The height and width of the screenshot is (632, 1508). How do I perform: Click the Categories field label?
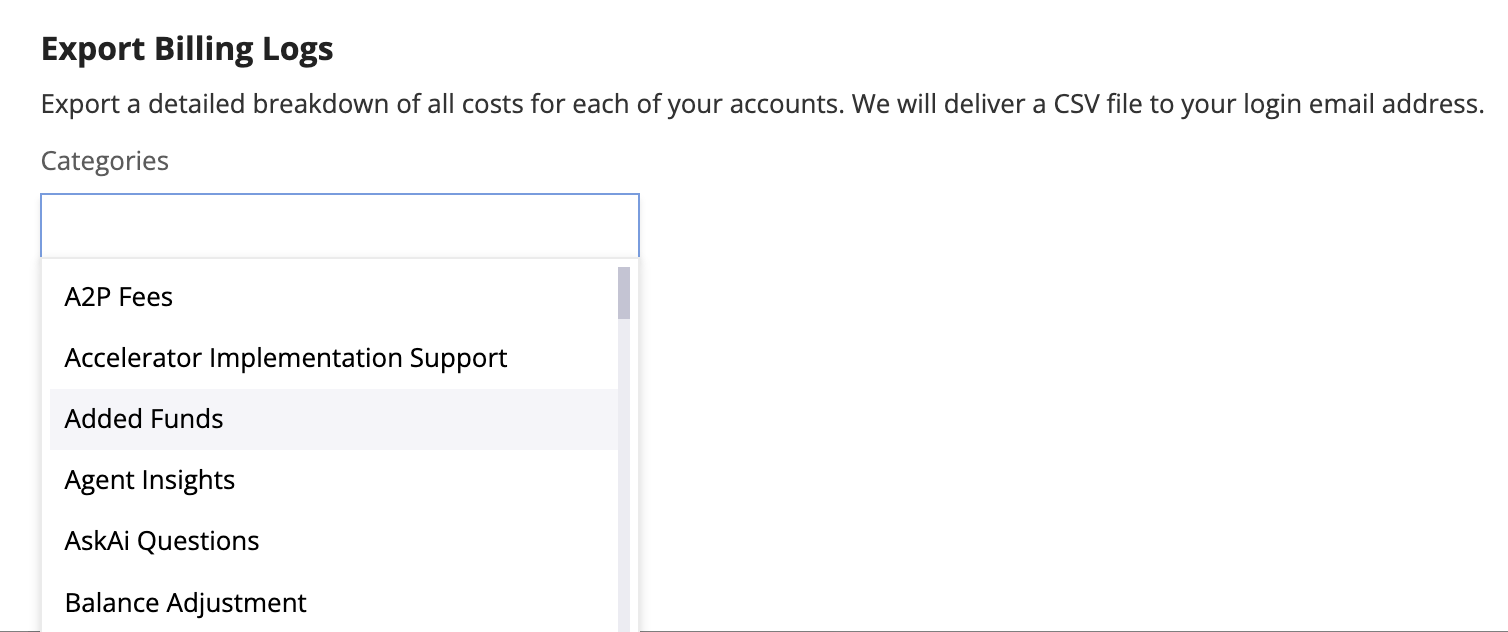[105, 161]
